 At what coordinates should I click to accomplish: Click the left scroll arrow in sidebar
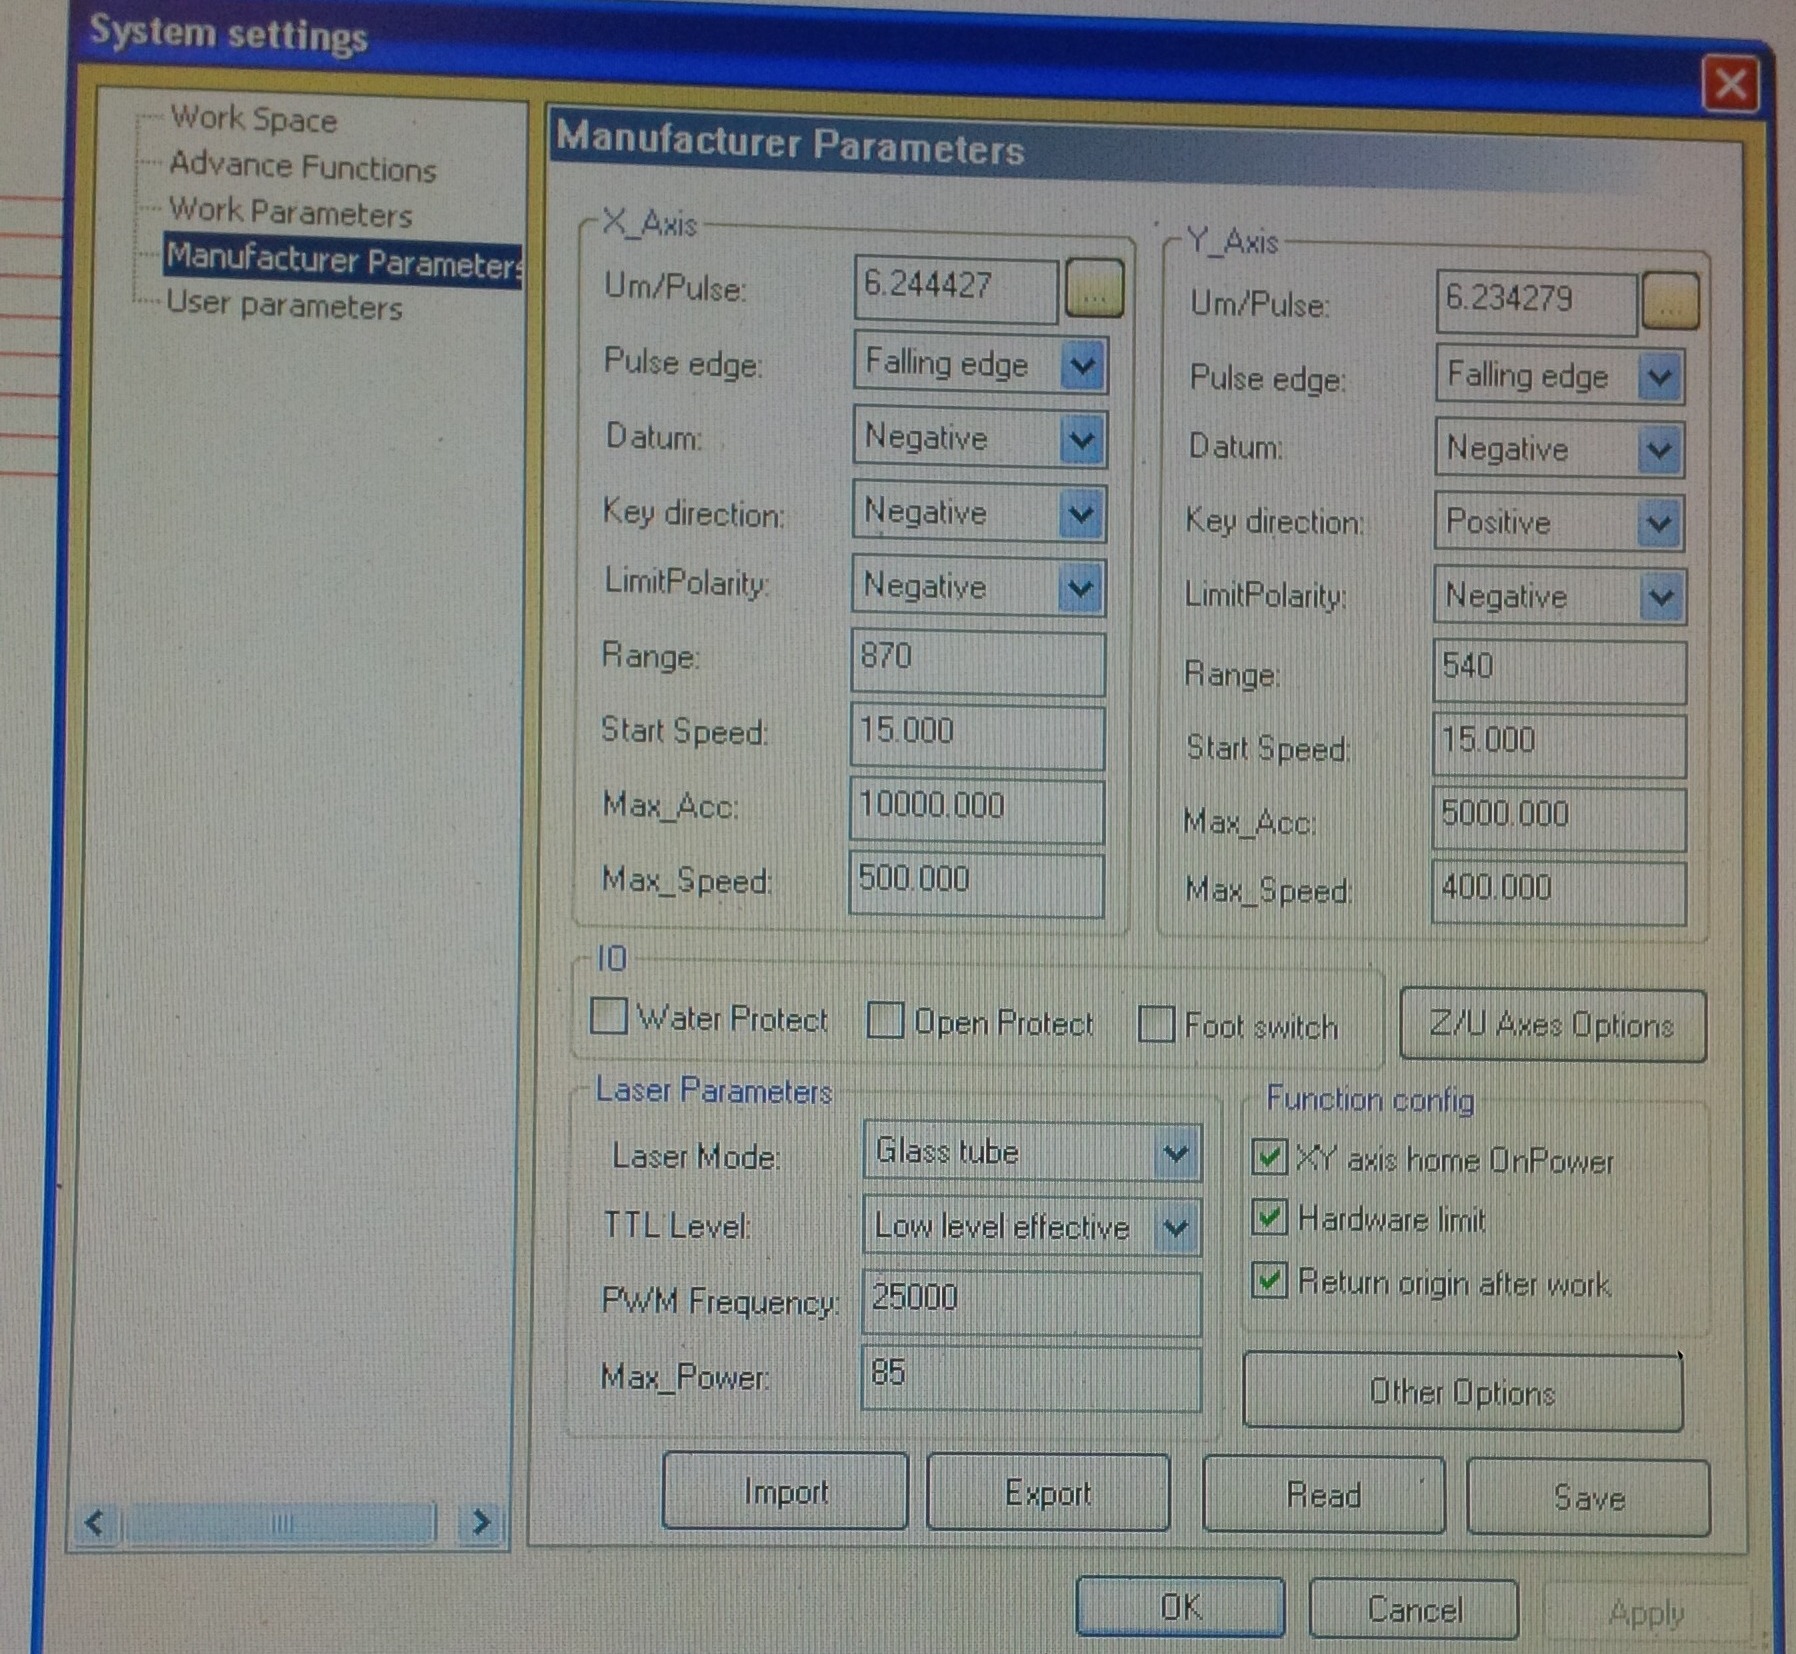click(95, 1523)
